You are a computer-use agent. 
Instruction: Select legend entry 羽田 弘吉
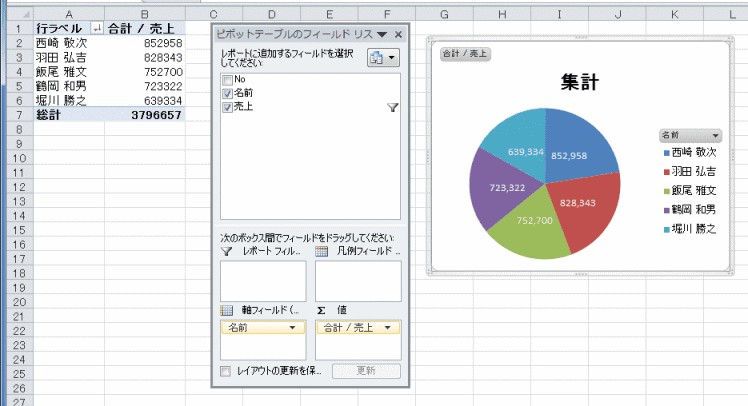tap(690, 172)
